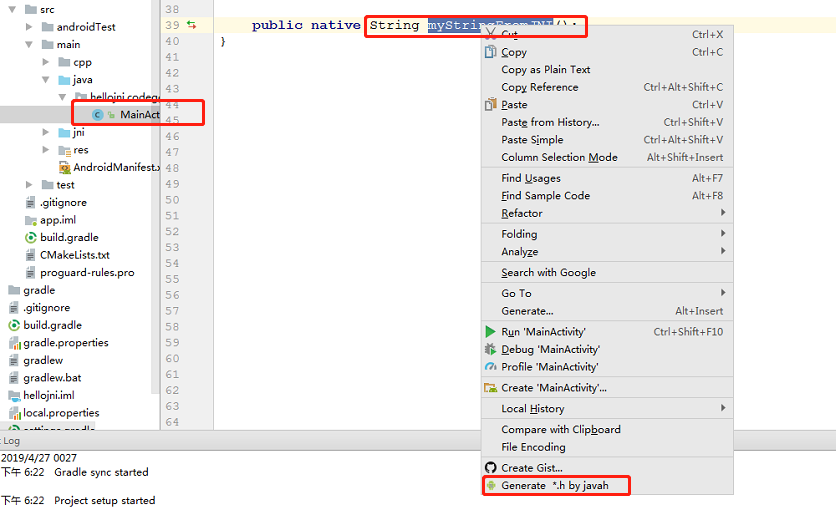The width and height of the screenshot is (836, 508).
Task: Select the gradle folder
Action: pos(39,290)
